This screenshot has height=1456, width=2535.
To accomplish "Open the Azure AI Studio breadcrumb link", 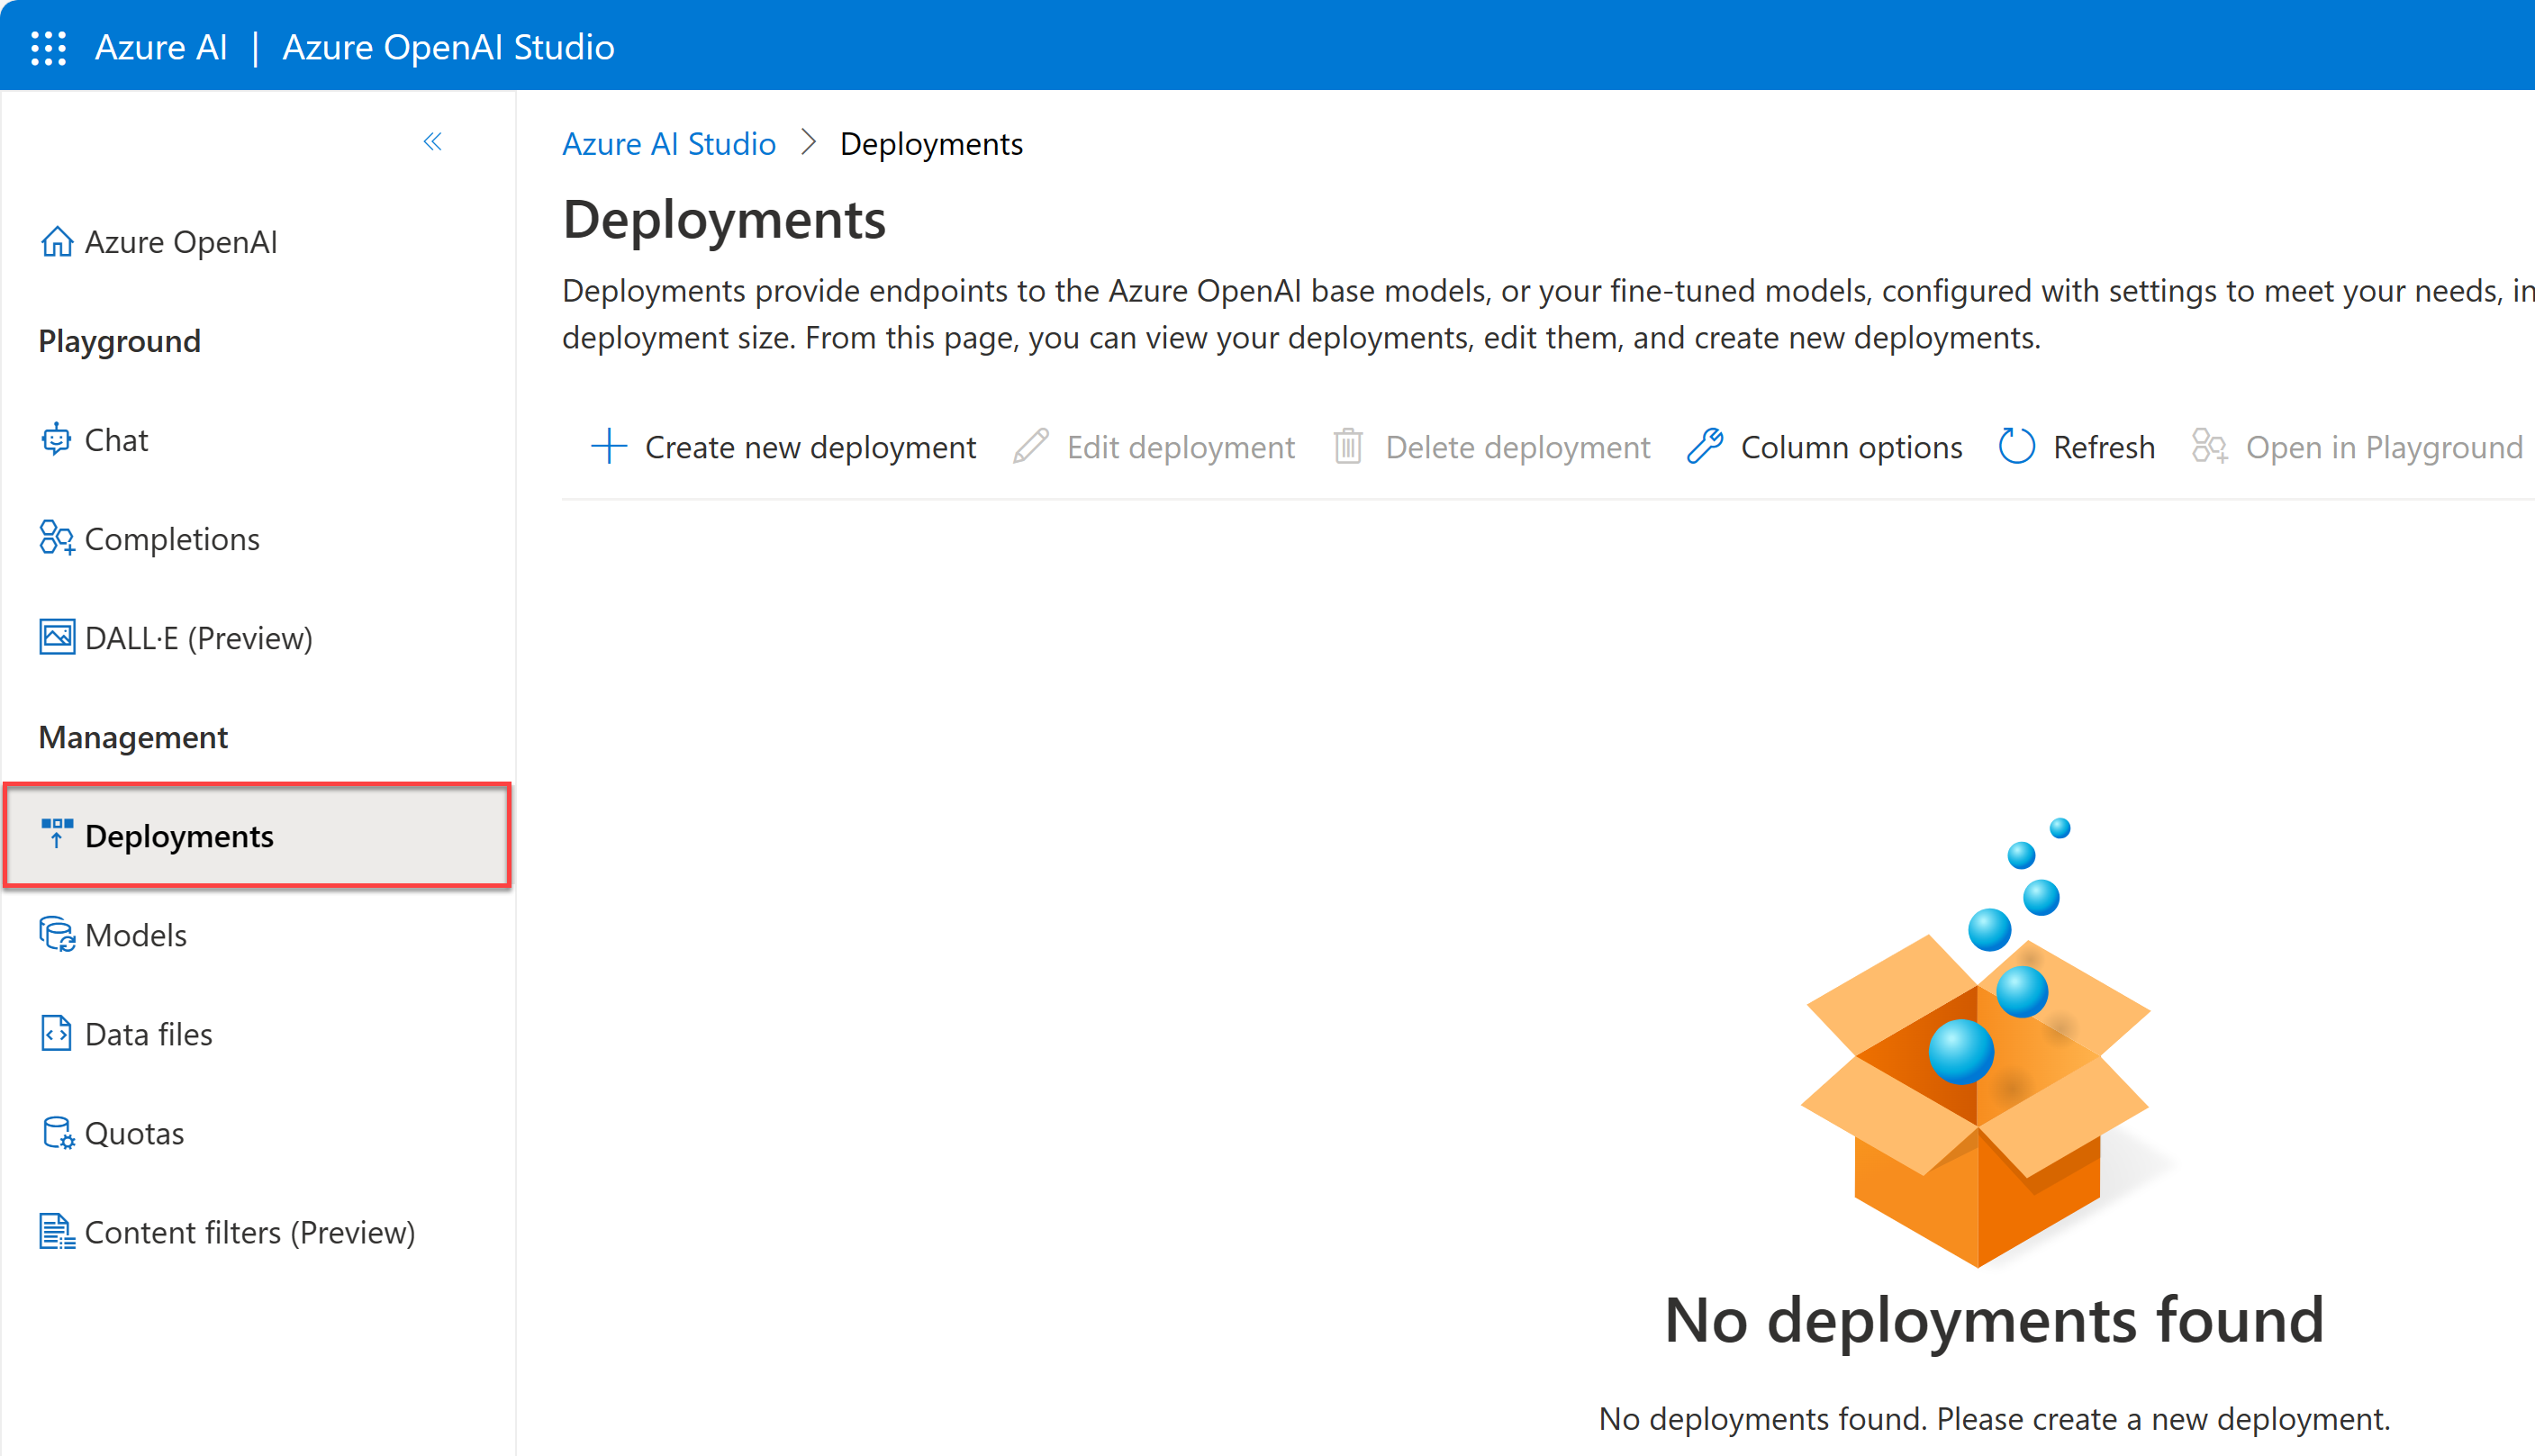I will (669, 143).
